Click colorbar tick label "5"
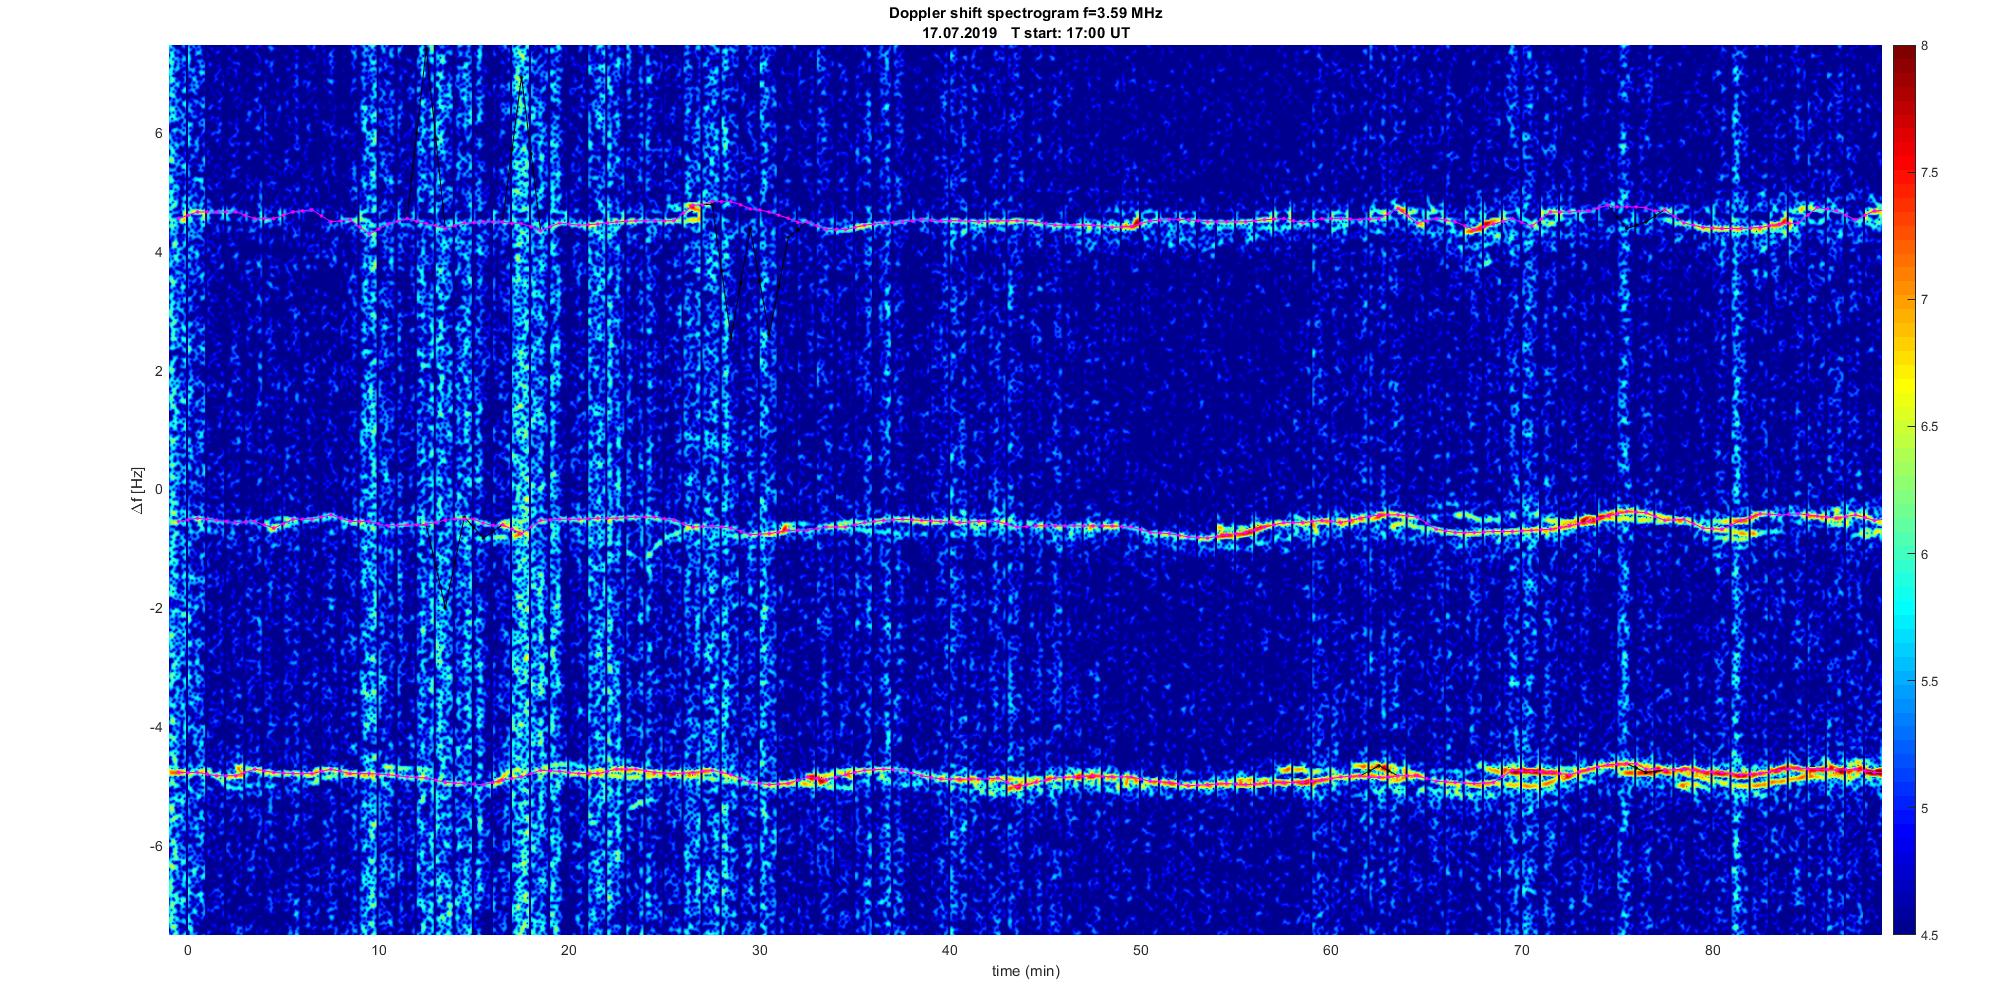 1924,809
